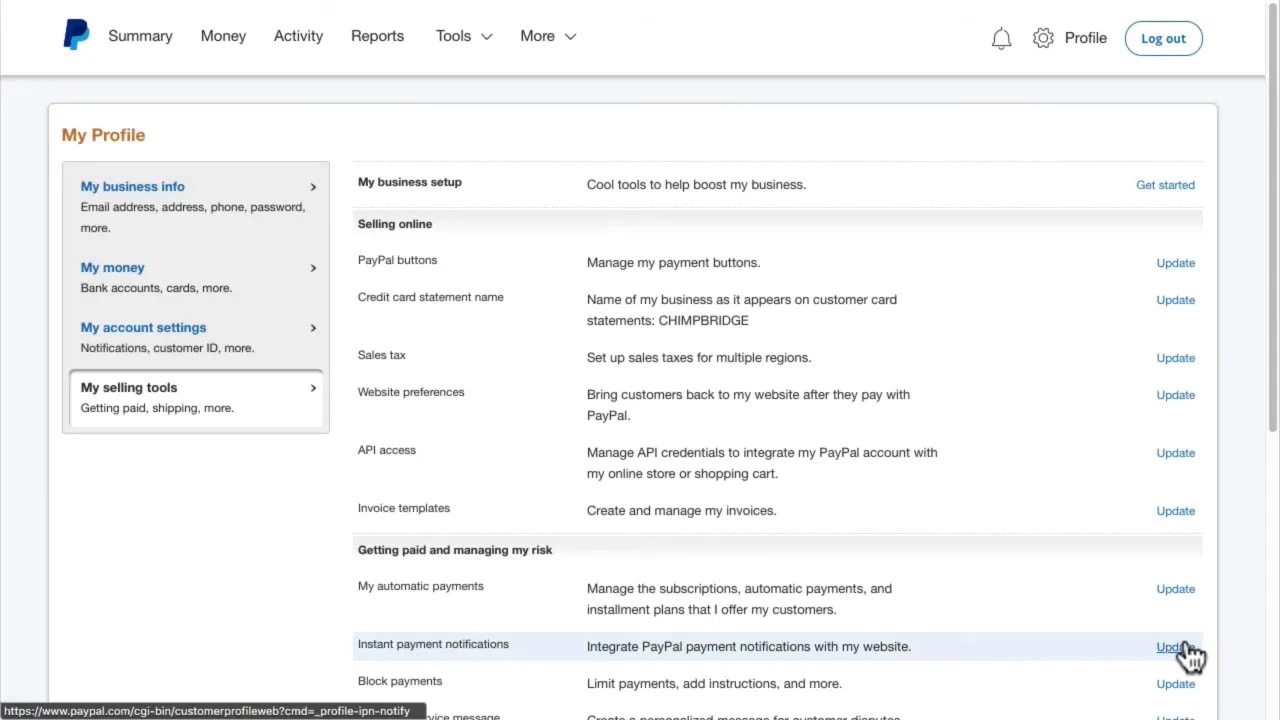Screen dimensions: 1280x720
Task: Open the Activity page
Action: click(x=298, y=36)
